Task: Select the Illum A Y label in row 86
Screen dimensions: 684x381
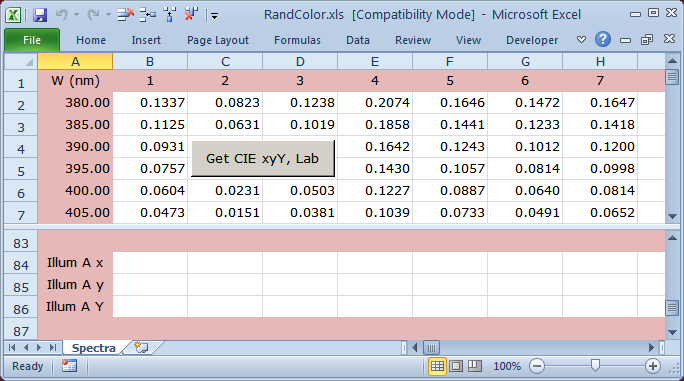Action: pos(75,306)
